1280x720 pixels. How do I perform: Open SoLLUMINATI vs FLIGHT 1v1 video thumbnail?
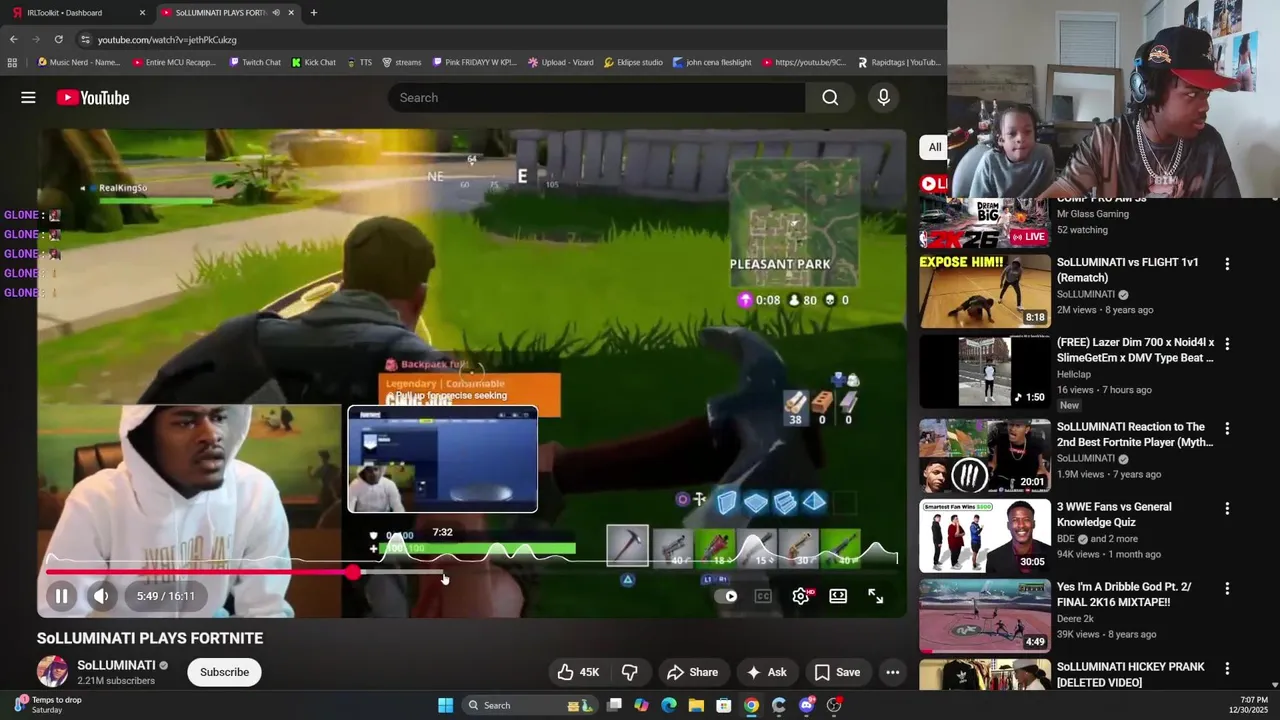click(985, 291)
